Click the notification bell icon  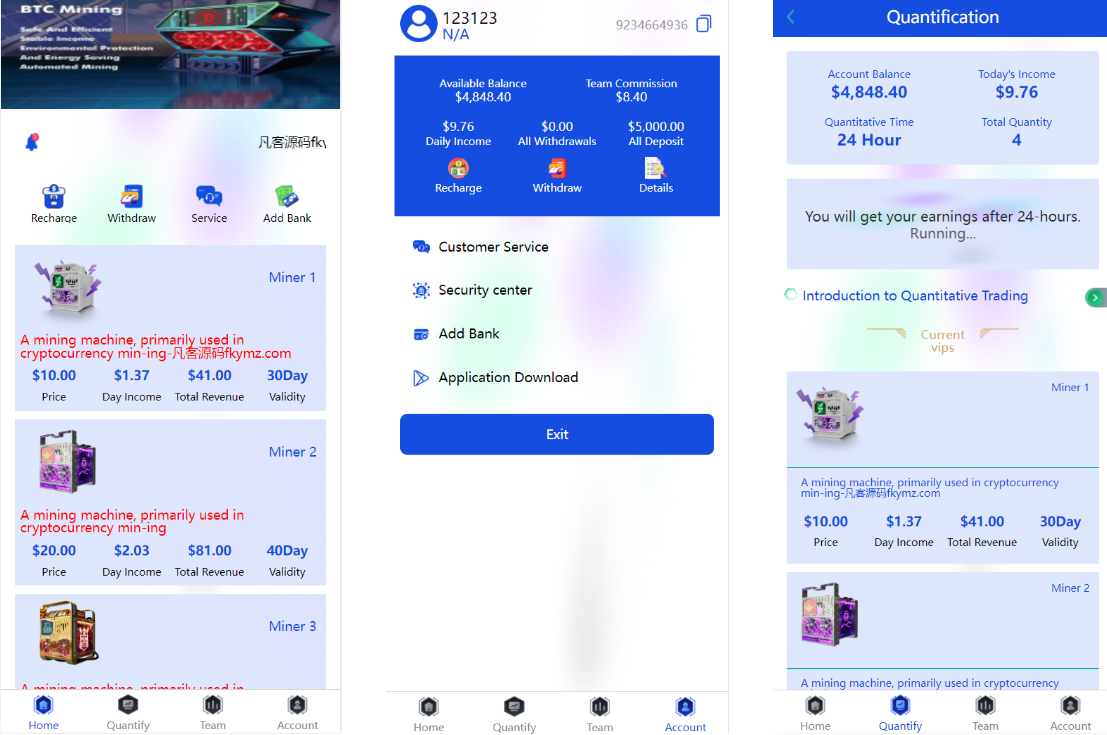click(32, 142)
